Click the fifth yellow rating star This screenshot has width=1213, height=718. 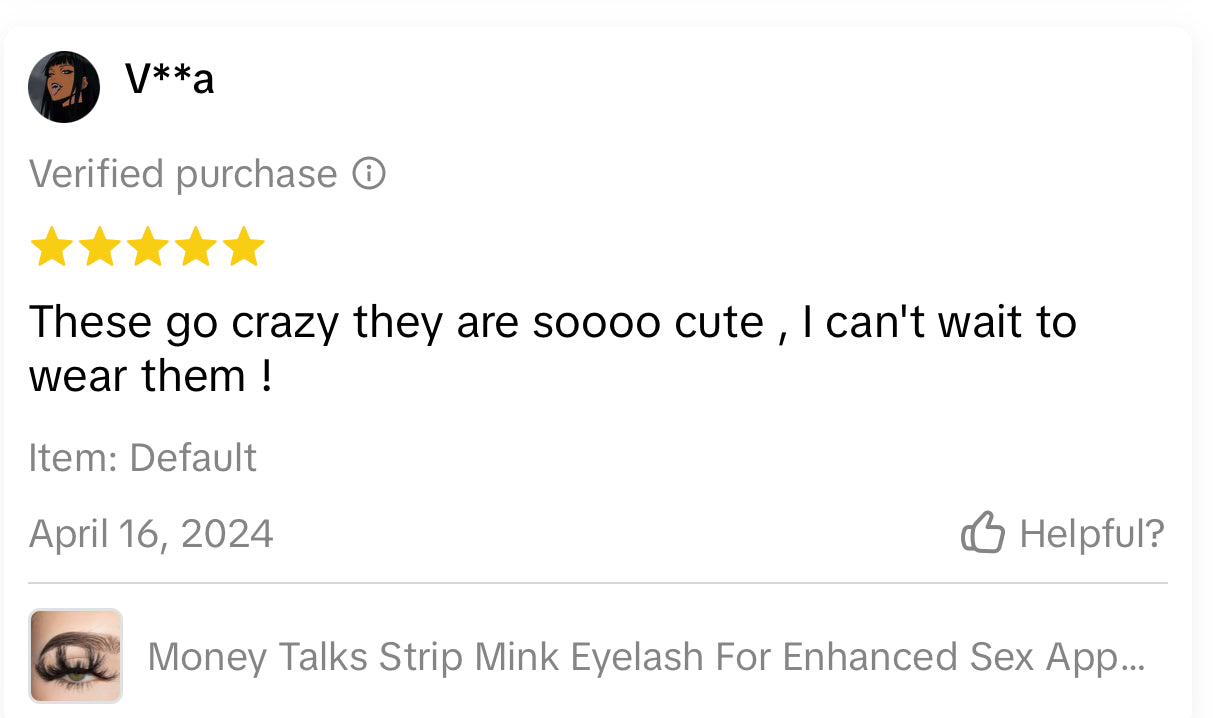(x=244, y=248)
